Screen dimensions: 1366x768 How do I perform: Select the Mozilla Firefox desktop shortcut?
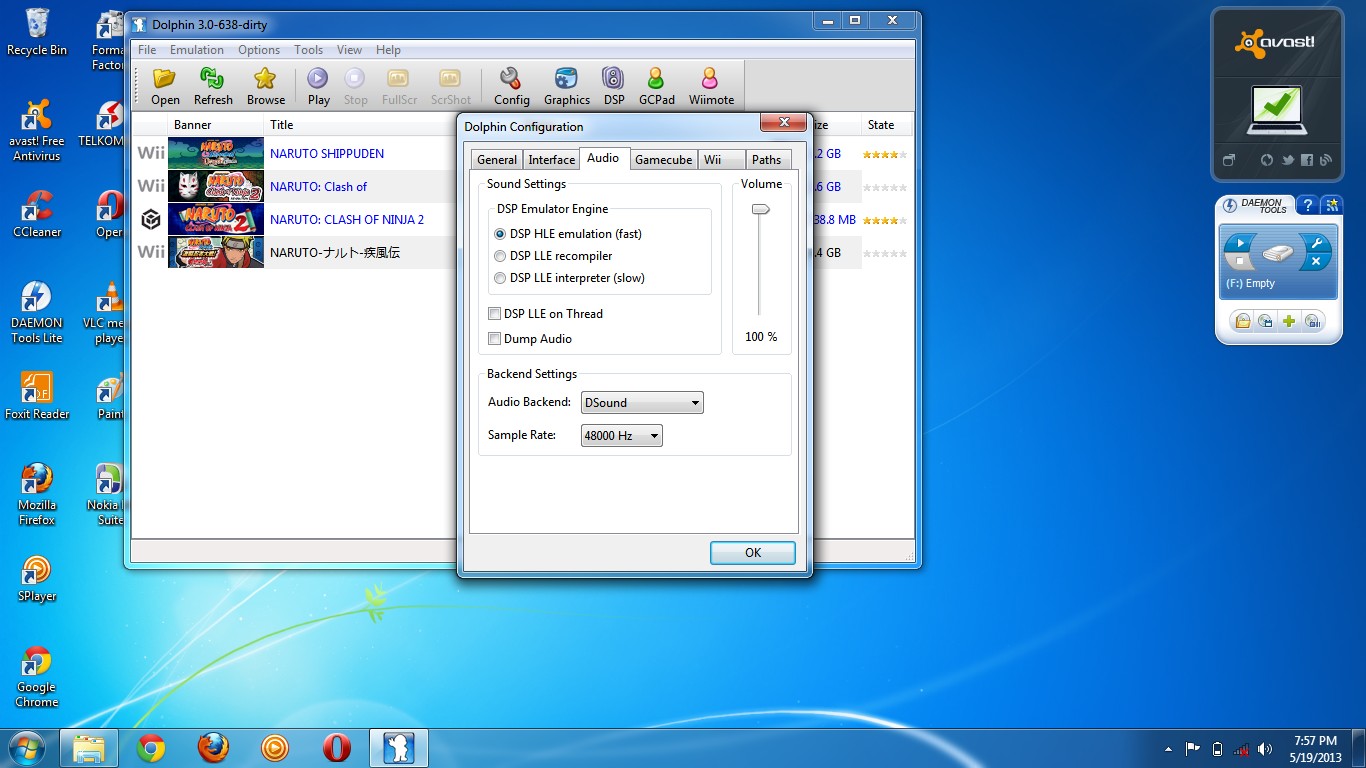coord(37,494)
